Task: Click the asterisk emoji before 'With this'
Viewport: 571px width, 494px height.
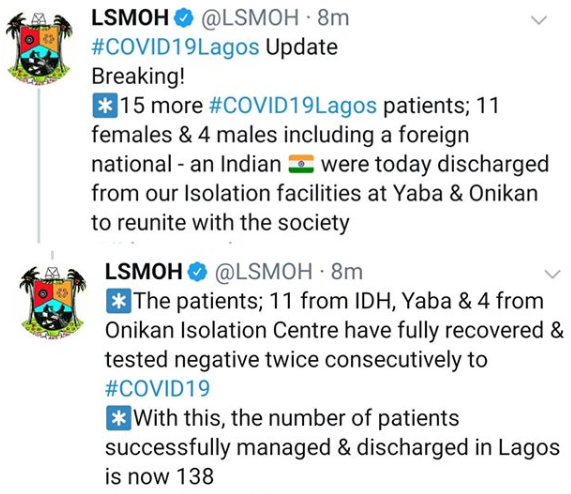Action: [118, 418]
